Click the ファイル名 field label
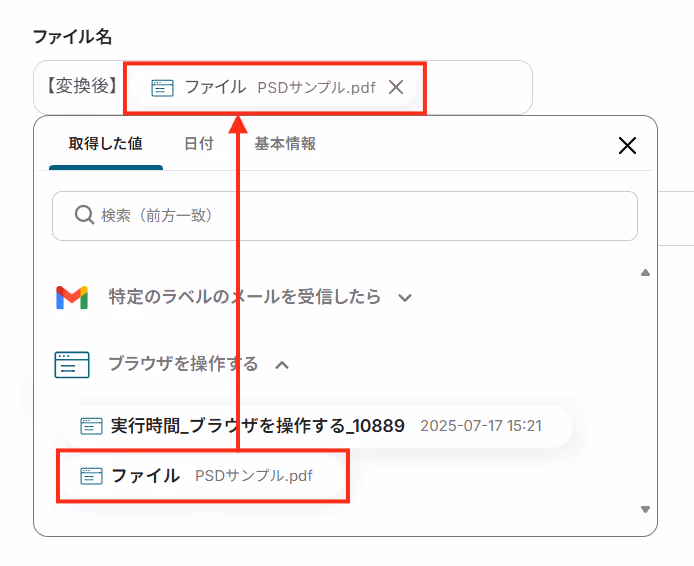This screenshot has height=566, width=694. (x=72, y=37)
